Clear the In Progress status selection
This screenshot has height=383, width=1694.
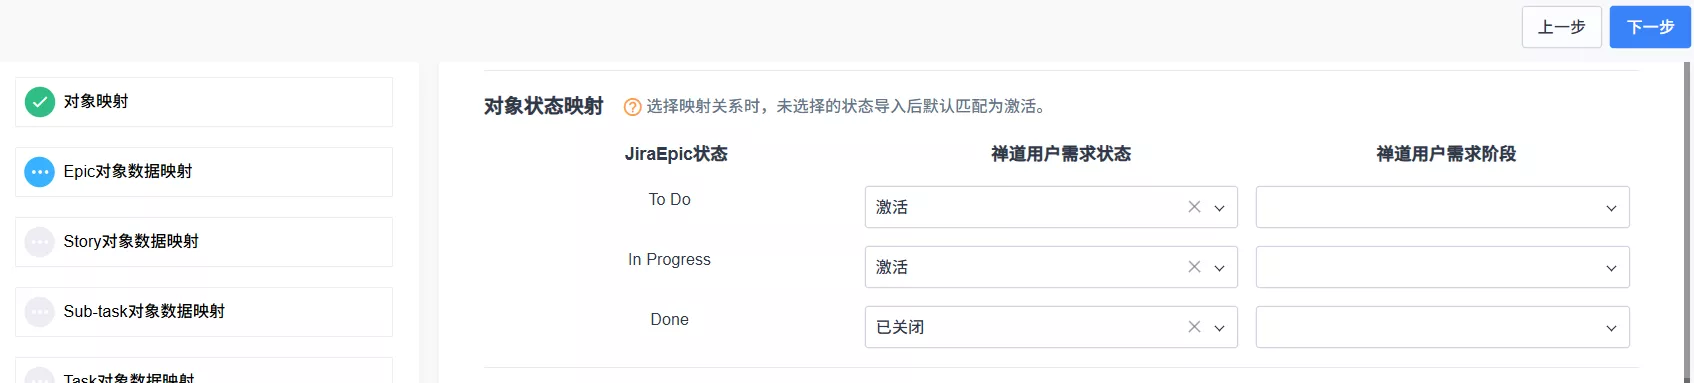pos(1194,267)
